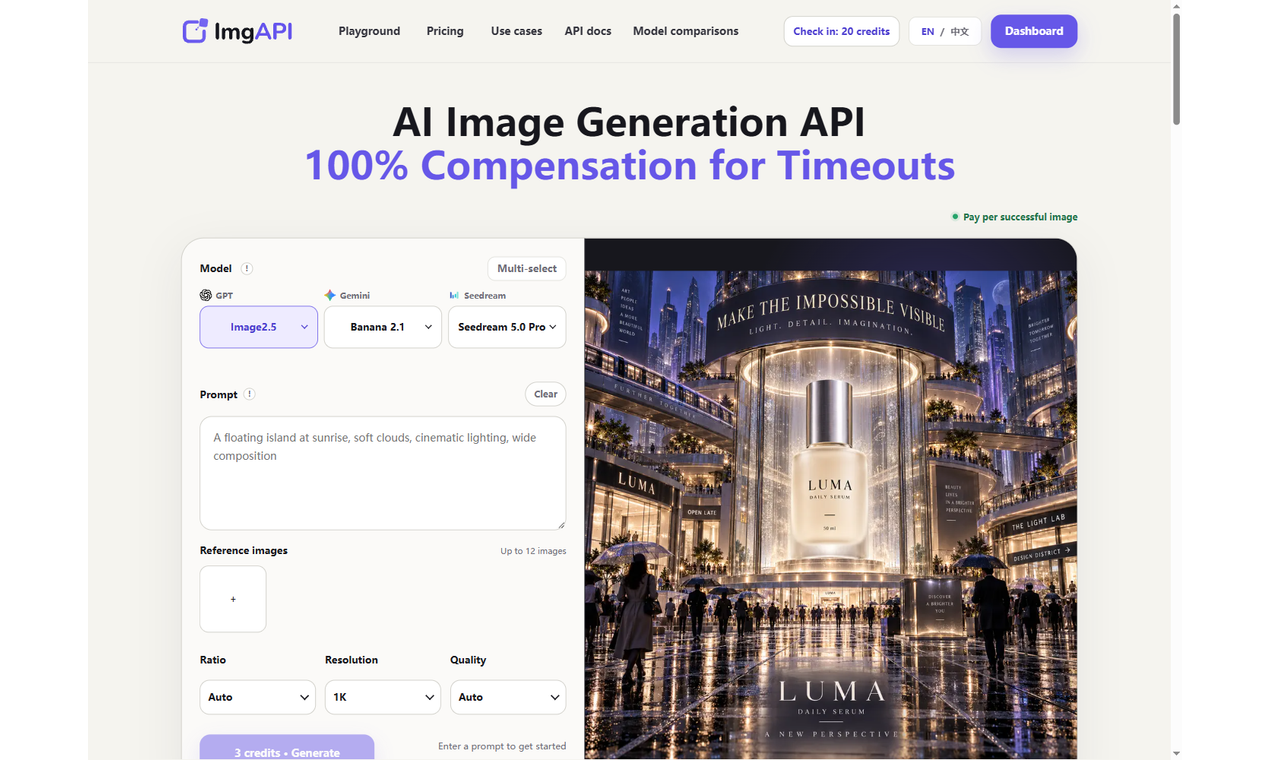The height and width of the screenshot is (760, 1270).
Task: Clear the prompt with the Clear button
Action: pos(546,394)
